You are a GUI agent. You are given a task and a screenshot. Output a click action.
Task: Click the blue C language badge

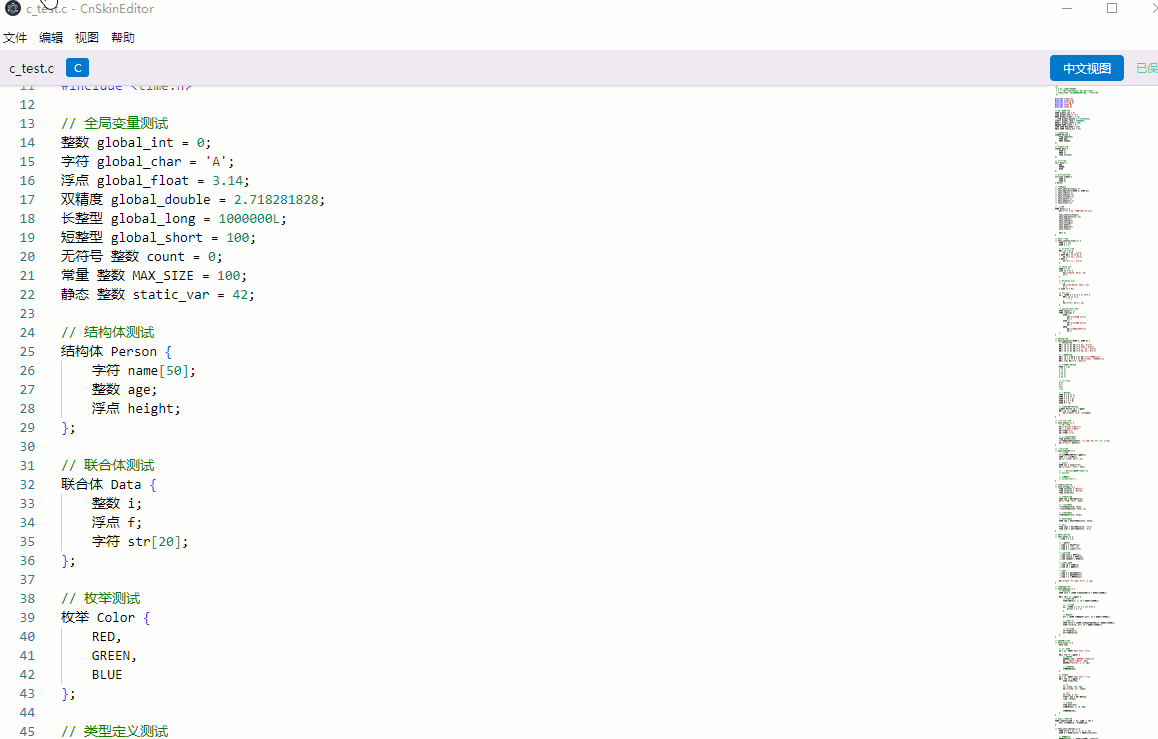pos(77,68)
